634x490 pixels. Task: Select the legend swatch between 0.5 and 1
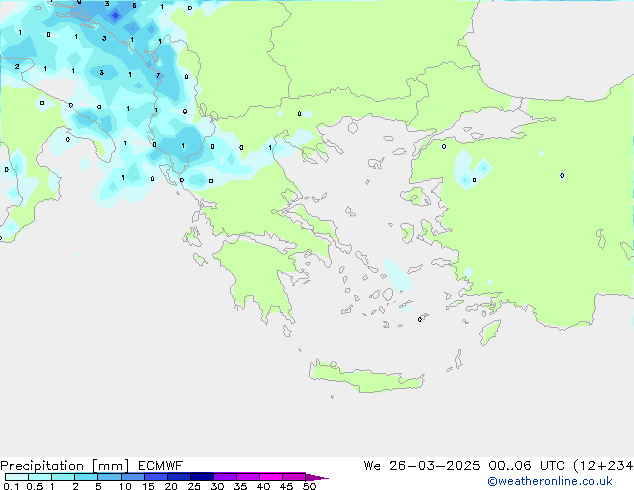click(x=40, y=477)
